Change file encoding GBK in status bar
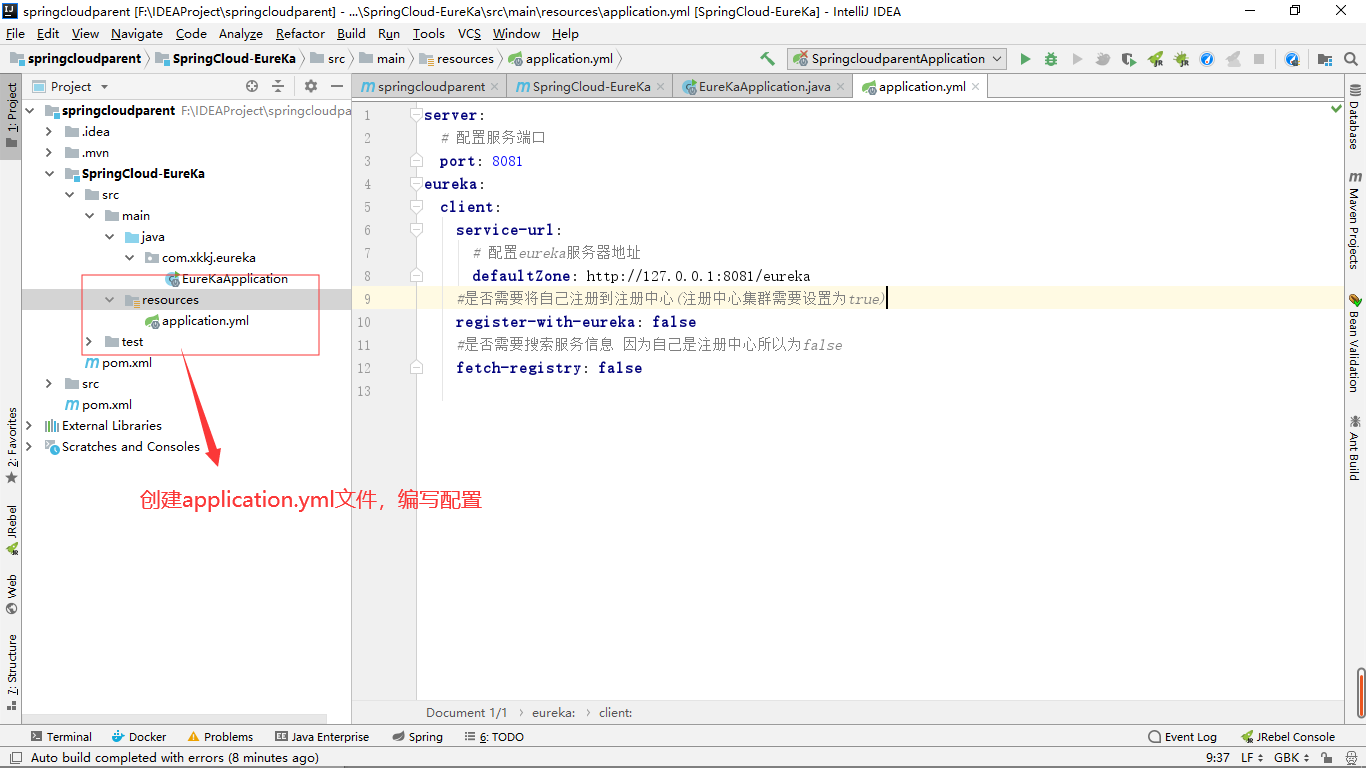 coord(1292,758)
